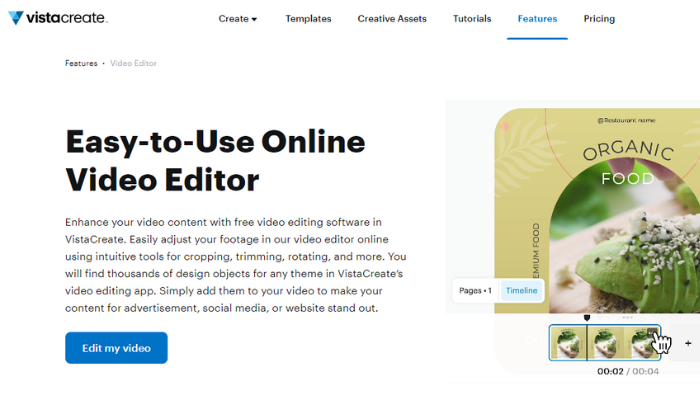Select the Timeline tab in preview

tap(521, 291)
